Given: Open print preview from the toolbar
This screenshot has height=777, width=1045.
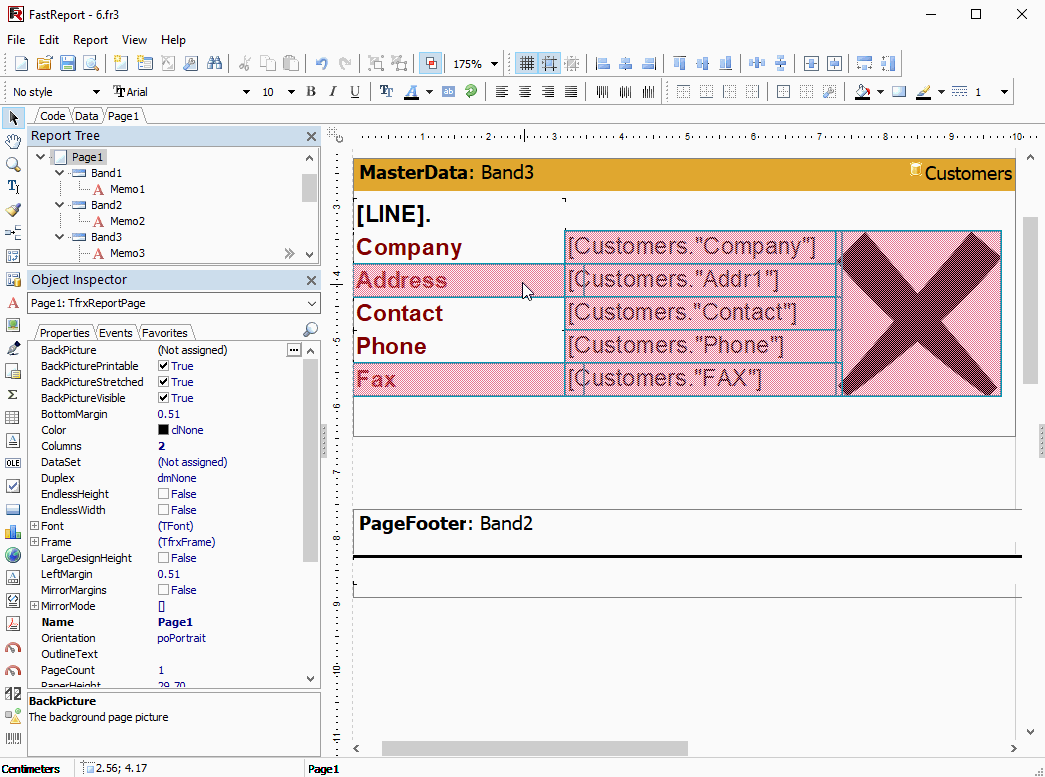Looking at the screenshot, I should pyautogui.click(x=91, y=63).
